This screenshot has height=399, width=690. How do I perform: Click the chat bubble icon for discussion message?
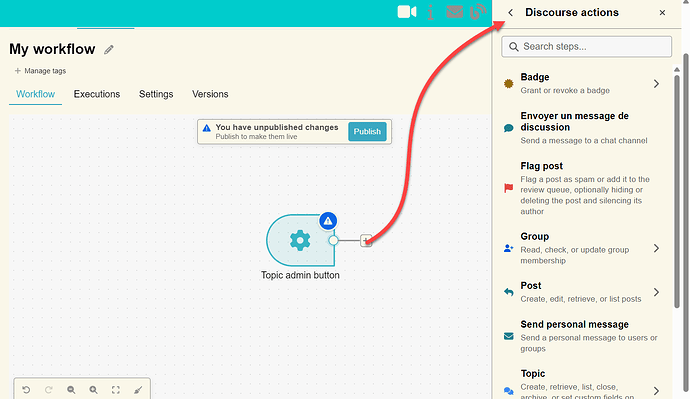point(509,128)
